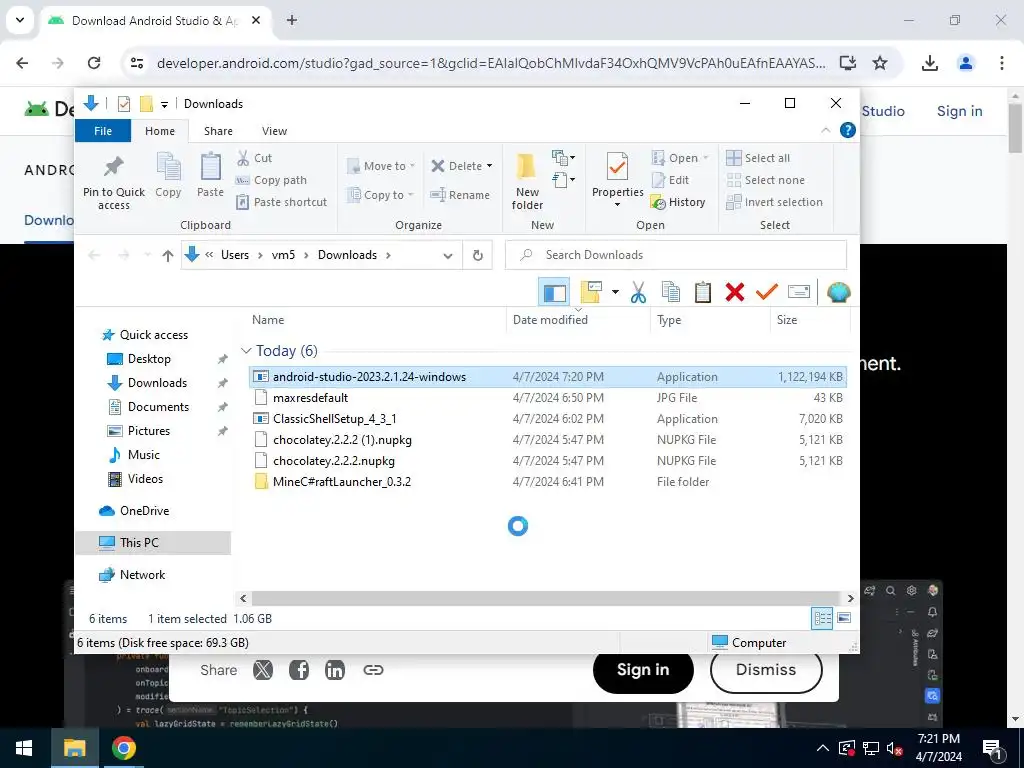Click the envelope Email toolbar icon
The height and width of the screenshot is (768, 1024).
pos(799,293)
